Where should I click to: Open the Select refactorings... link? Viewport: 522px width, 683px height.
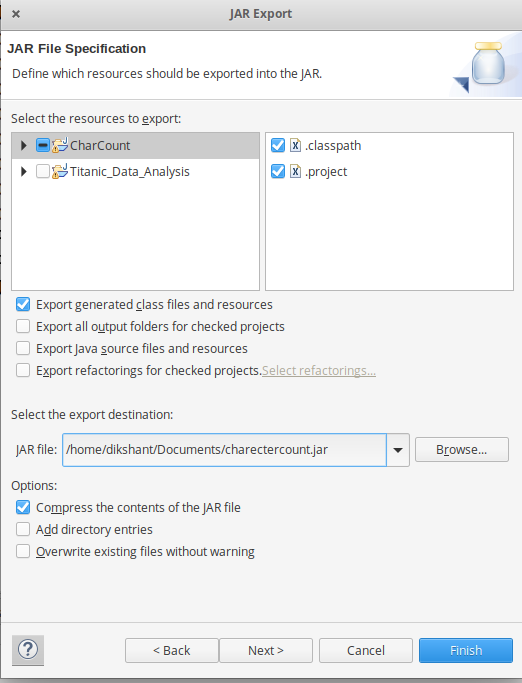[x=319, y=371]
